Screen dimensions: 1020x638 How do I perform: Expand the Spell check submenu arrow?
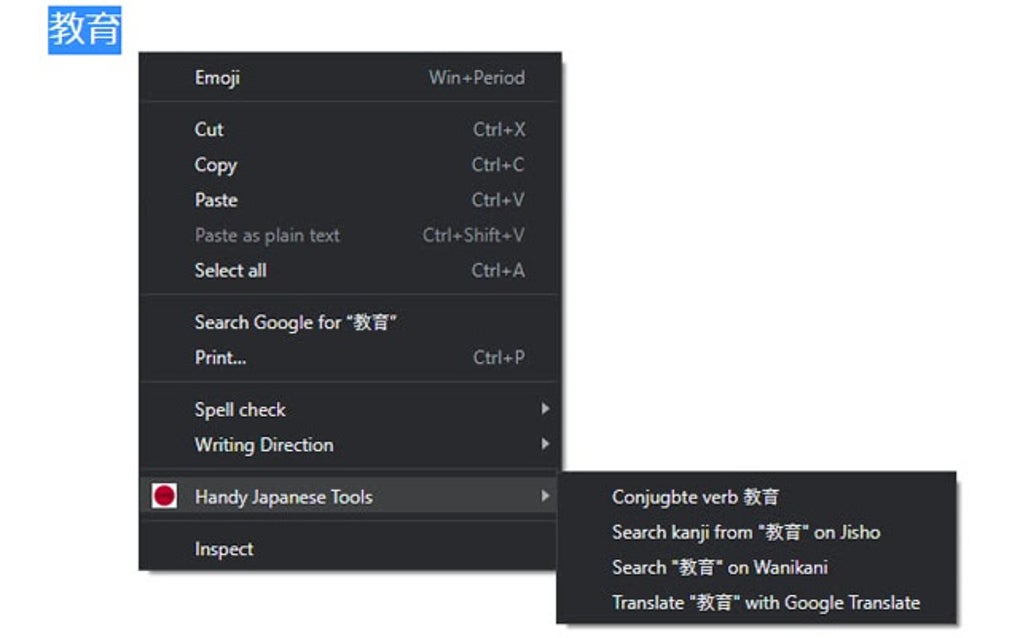pos(545,409)
